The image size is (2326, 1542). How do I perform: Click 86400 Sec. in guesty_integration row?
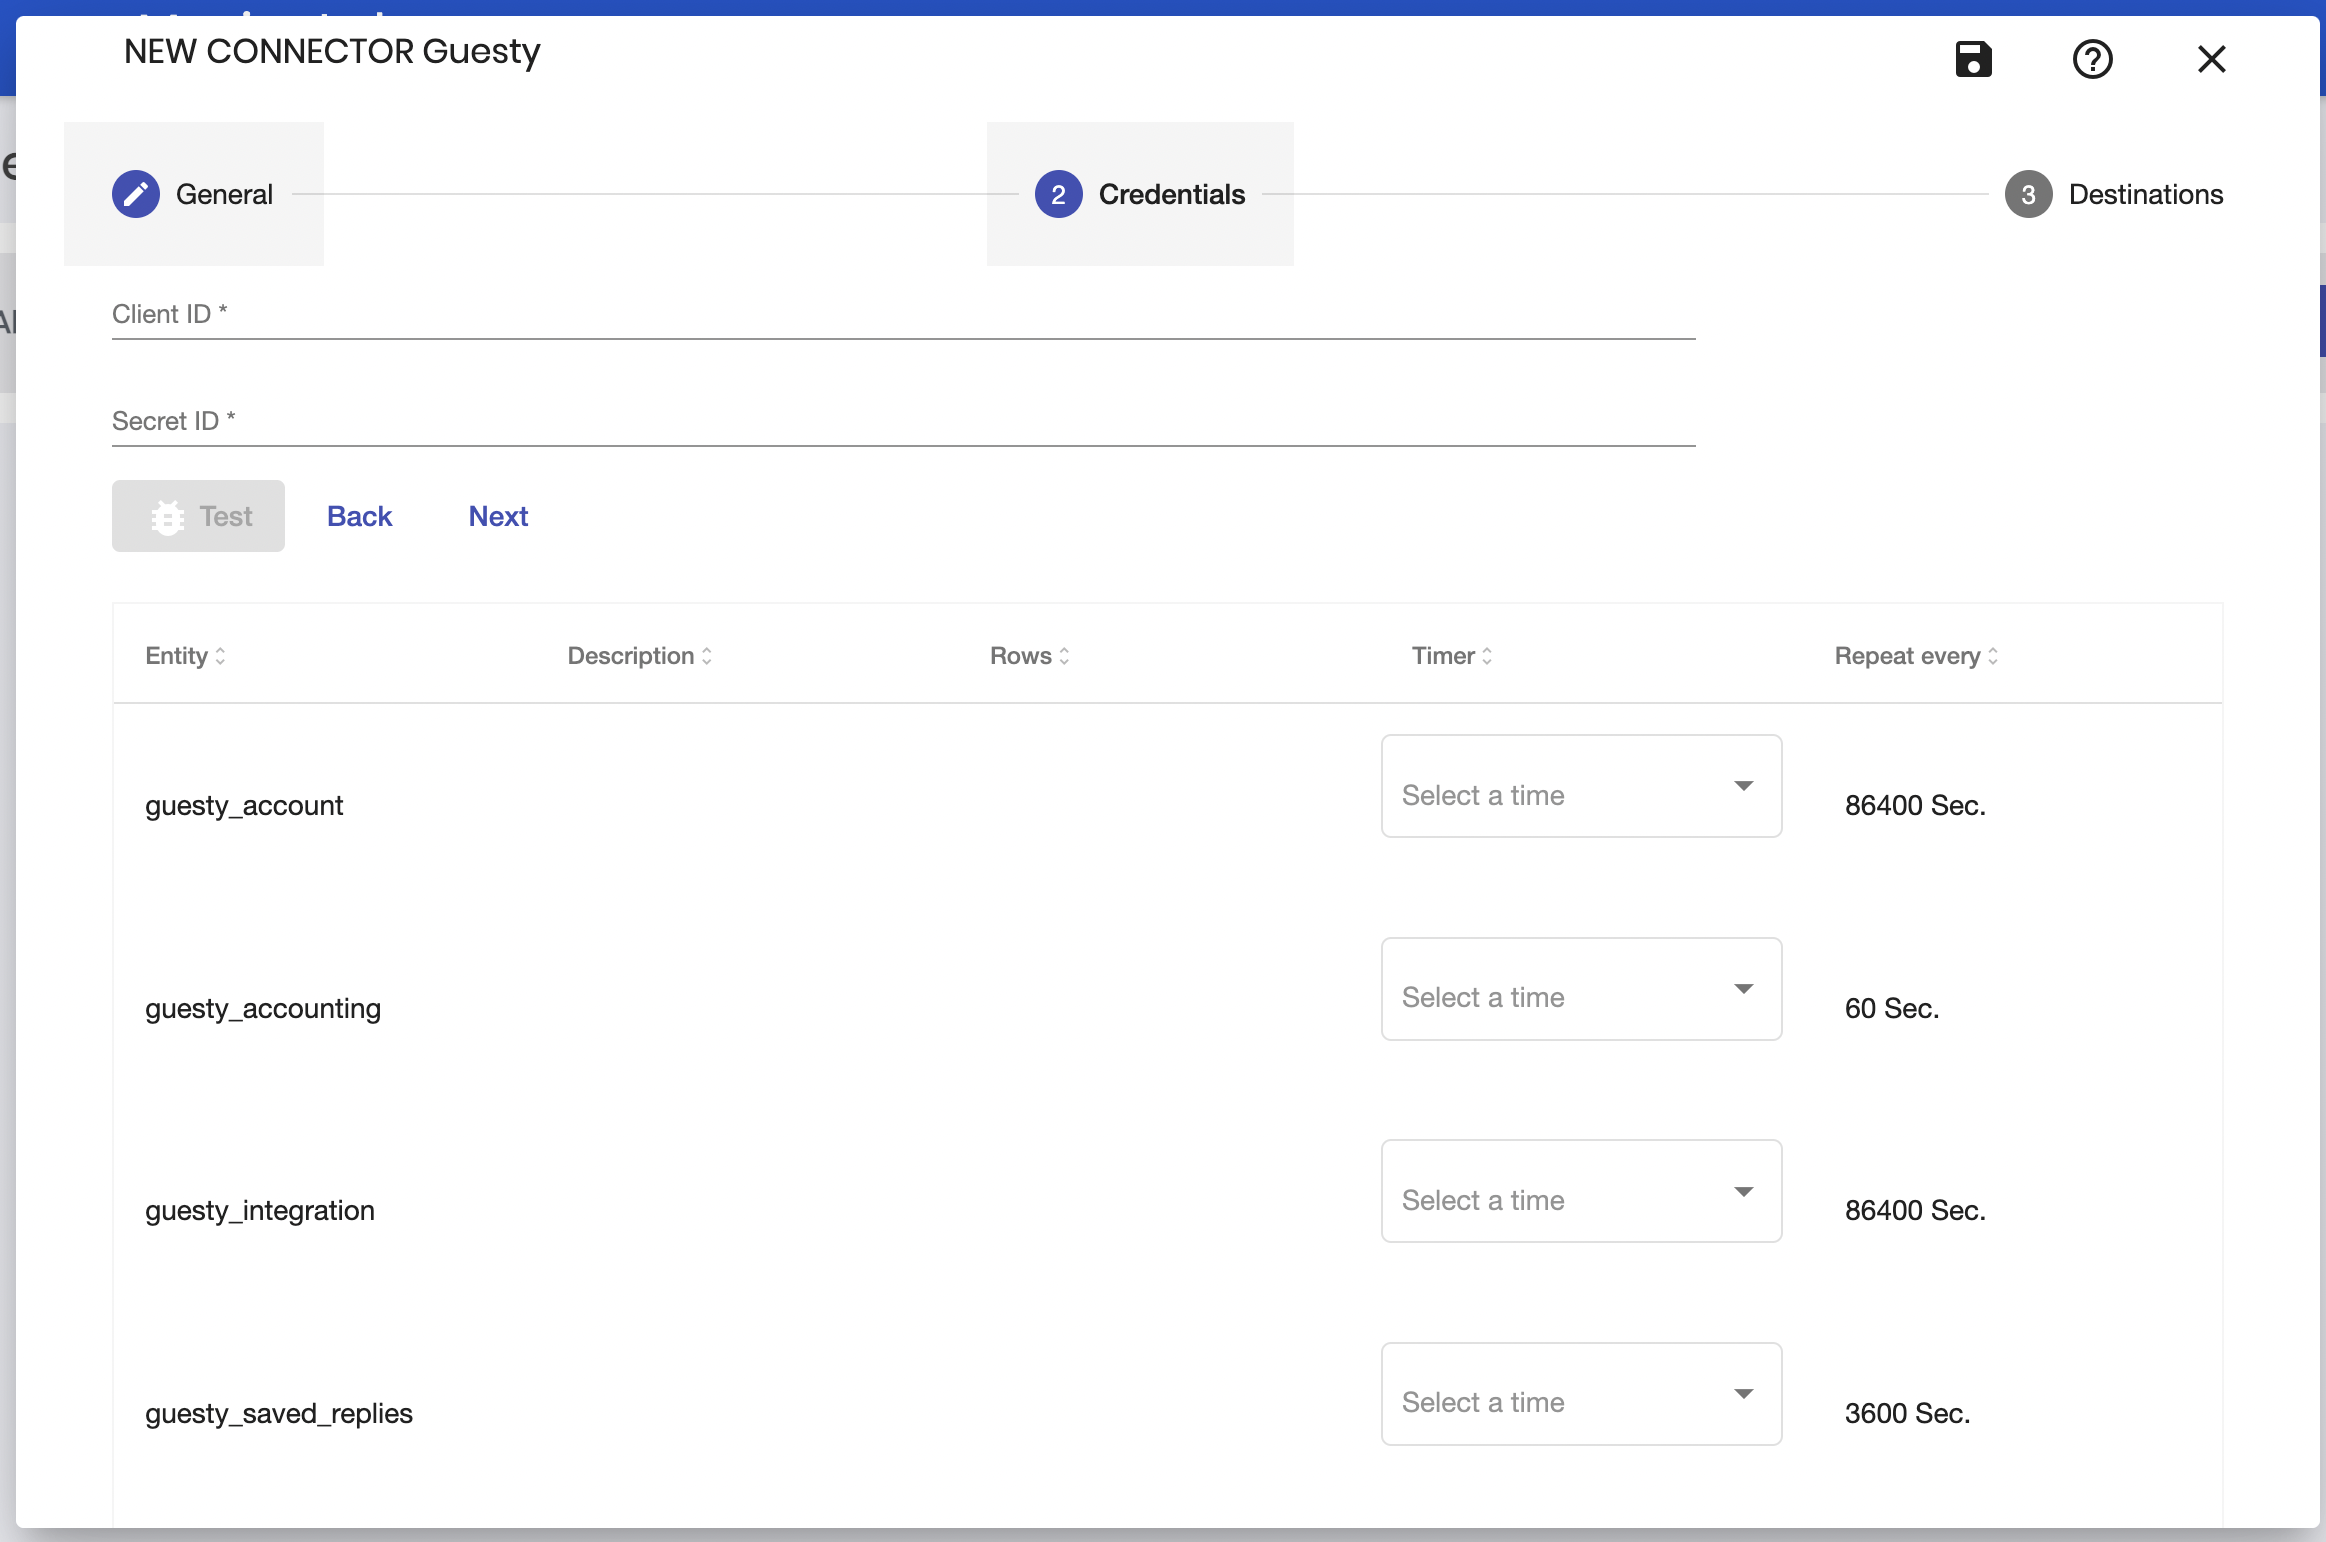click(x=1915, y=1211)
